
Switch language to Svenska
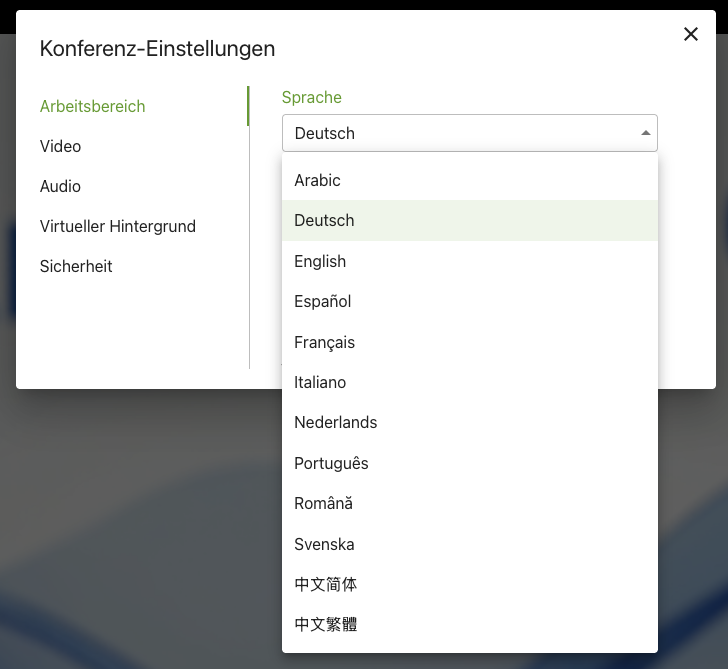tap(324, 544)
